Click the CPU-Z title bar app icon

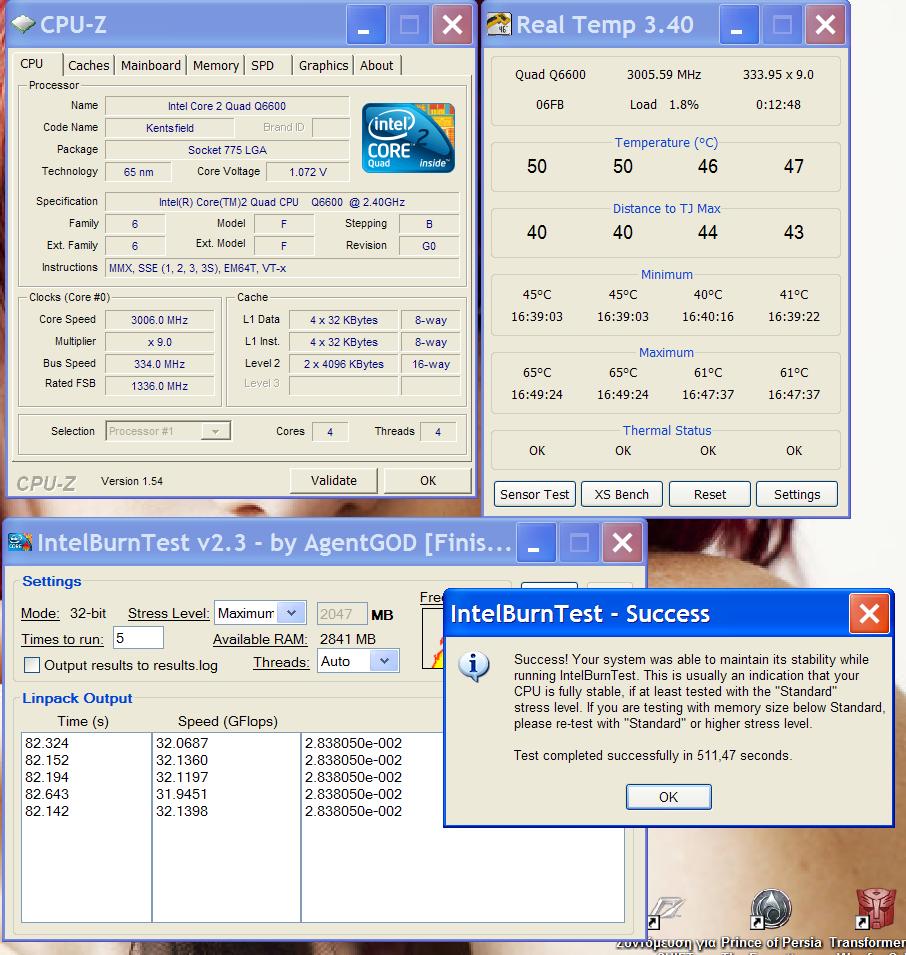23,24
